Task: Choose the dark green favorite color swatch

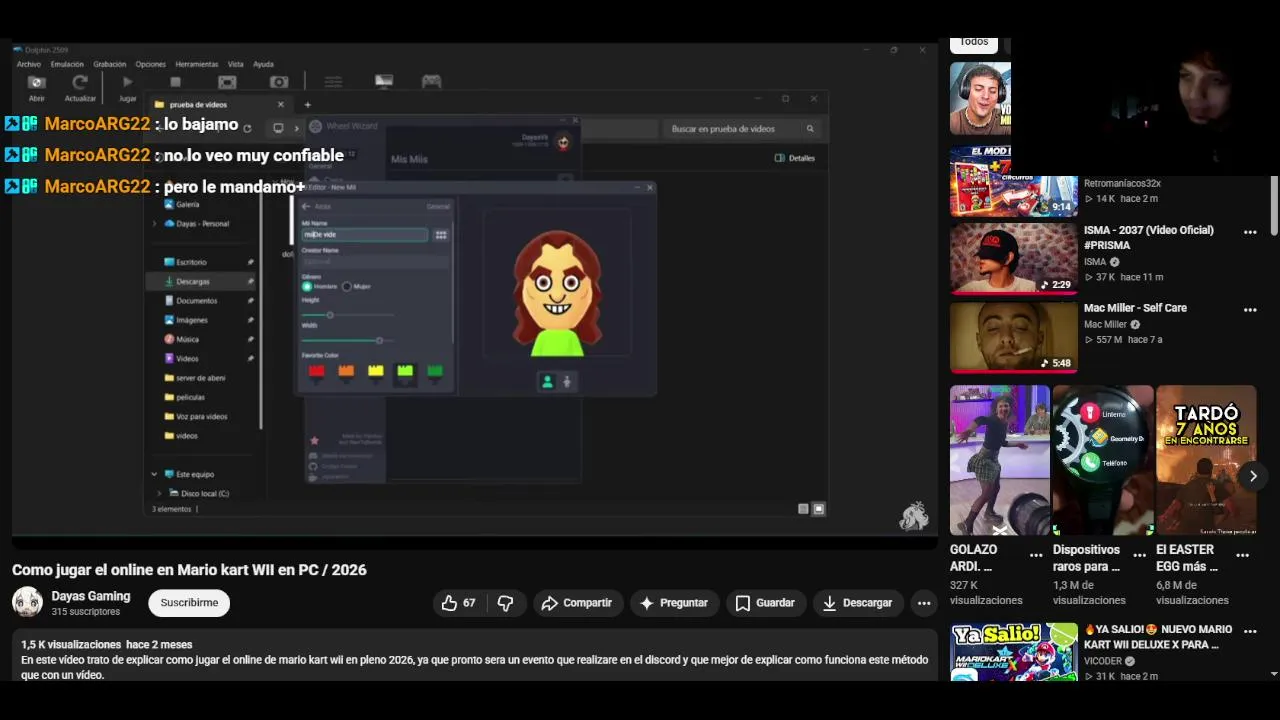Action: tap(434, 371)
